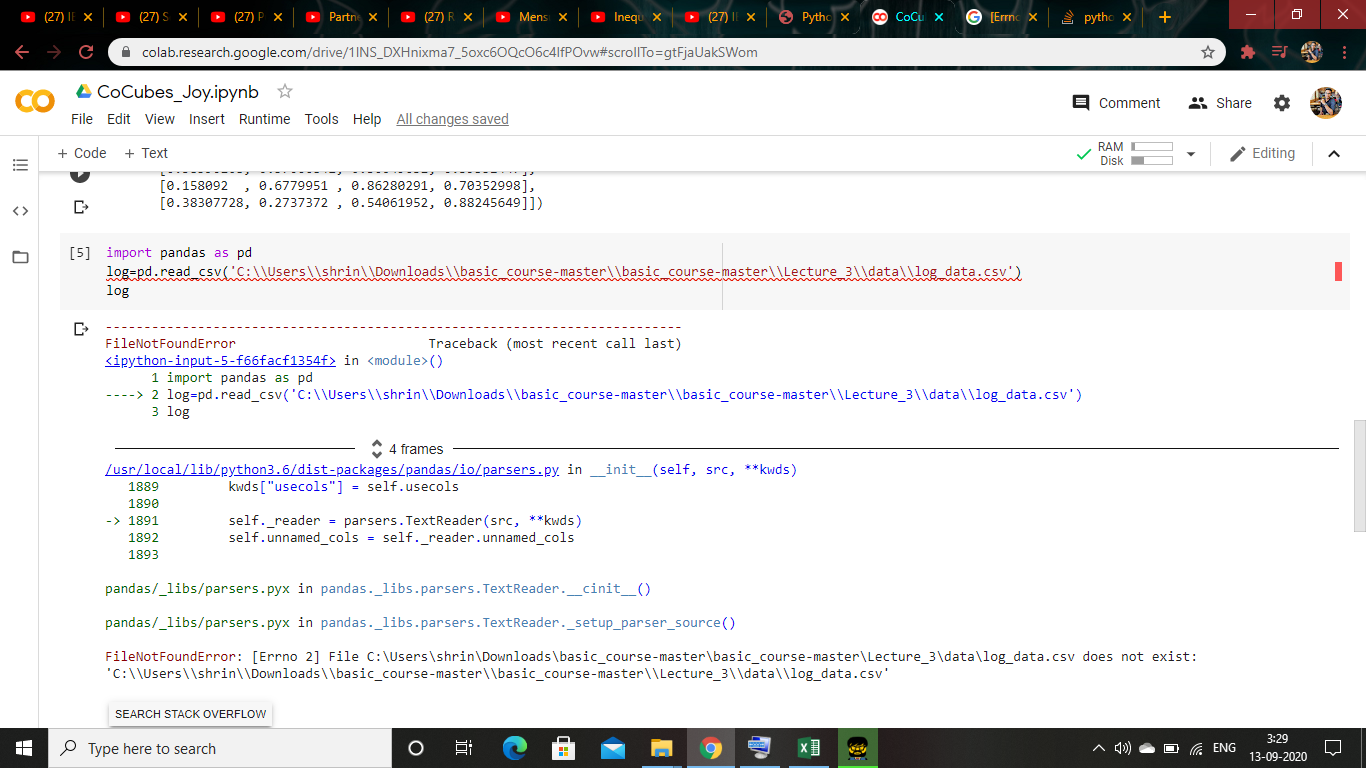Click the RAM usage bar indicator

(1152, 147)
